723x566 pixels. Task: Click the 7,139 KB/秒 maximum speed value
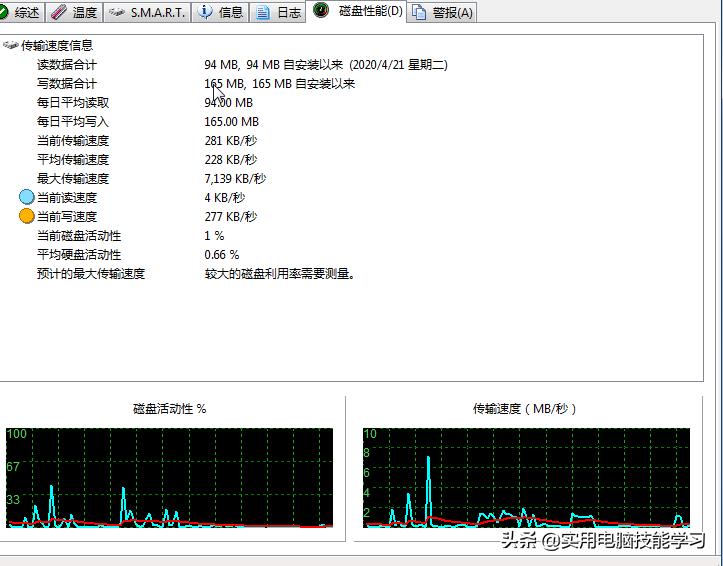[235, 178]
